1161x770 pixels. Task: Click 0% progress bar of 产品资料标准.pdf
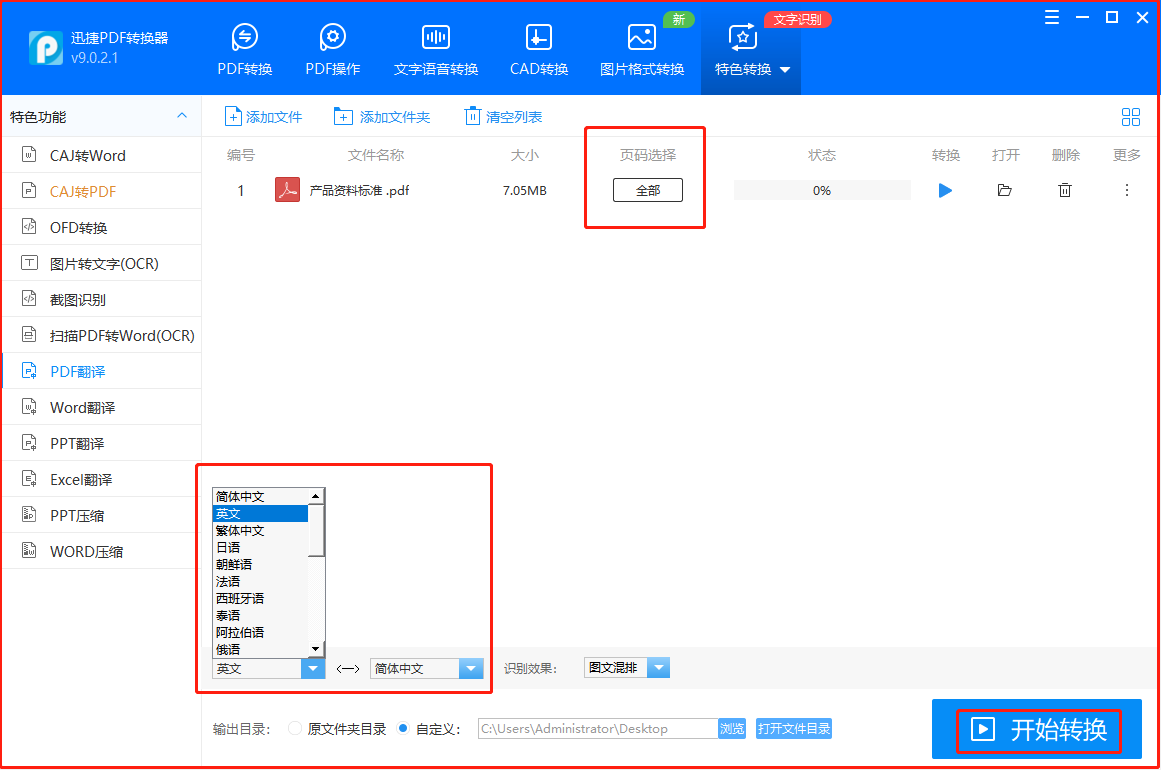(x=822, y=190)
